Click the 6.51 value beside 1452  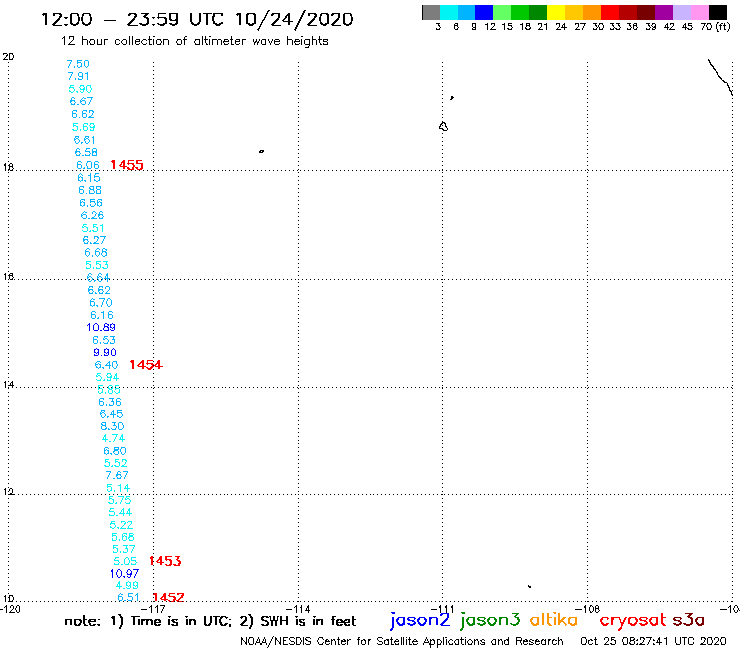pos(128,597)
